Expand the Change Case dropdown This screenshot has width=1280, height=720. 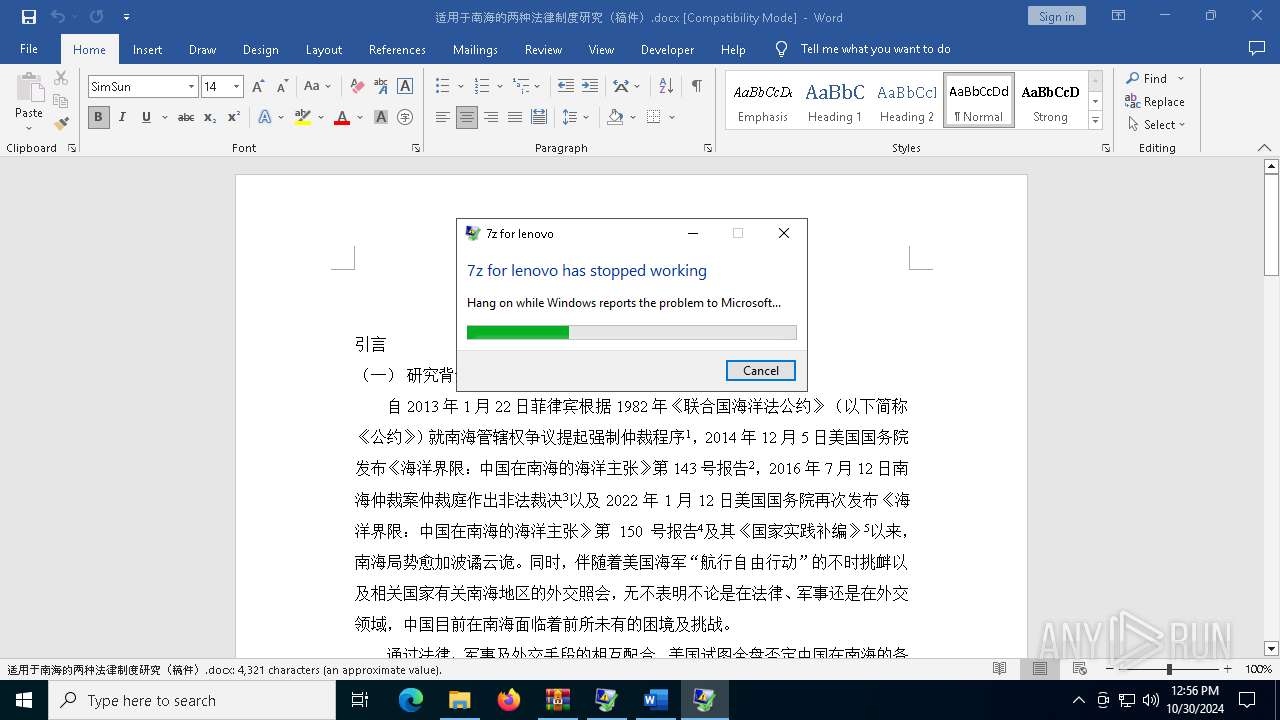318,87
